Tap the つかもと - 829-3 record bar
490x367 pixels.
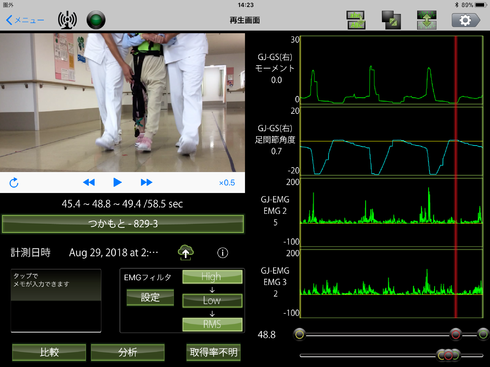(123, 224)
